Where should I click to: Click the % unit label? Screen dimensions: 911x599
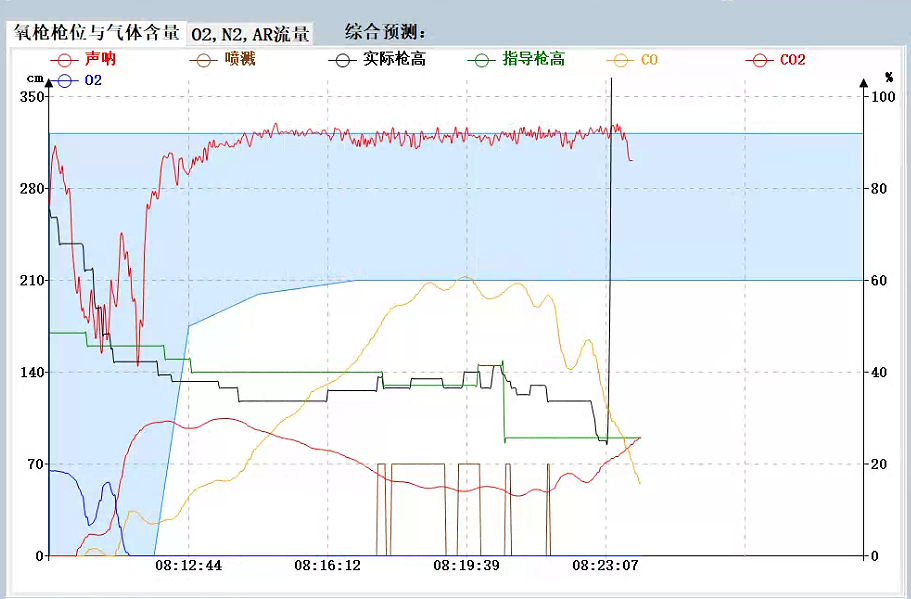point(889,77)
